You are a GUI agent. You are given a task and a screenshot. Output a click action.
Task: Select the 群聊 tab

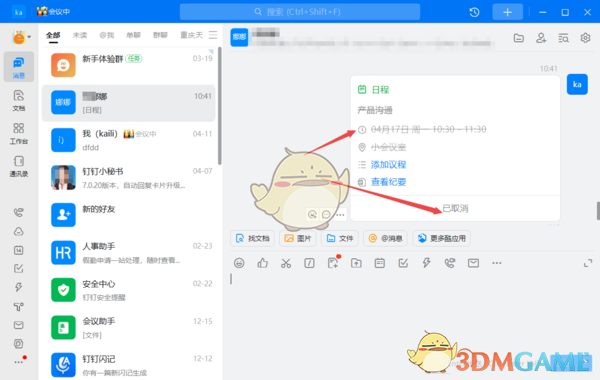pos(160,35)
